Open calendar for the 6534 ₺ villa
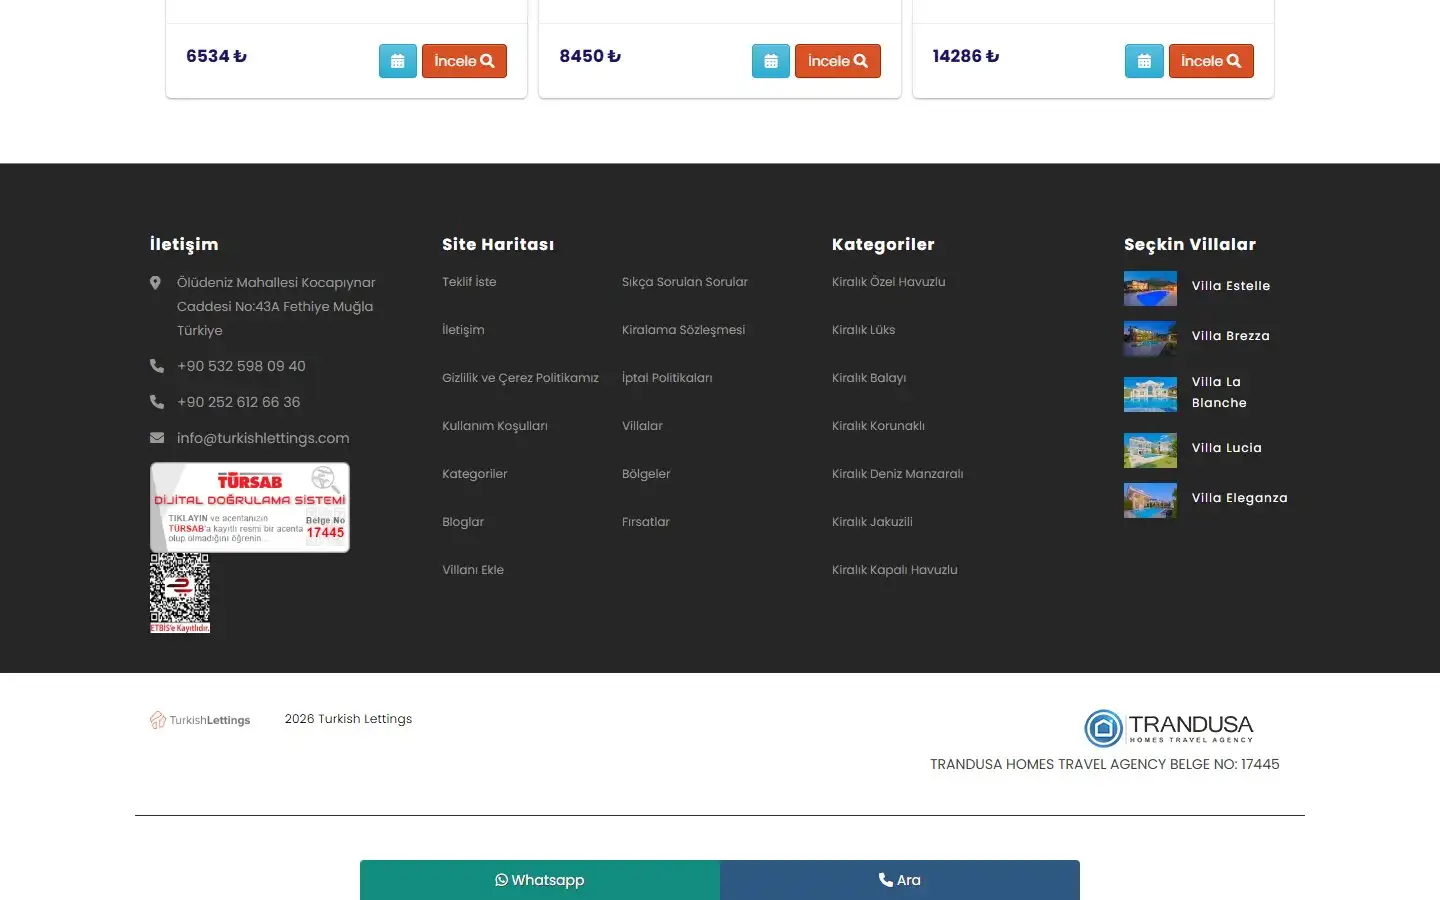Image resolution: width=1440 pixels, height=900 pixels. click(x=397, y=61)
